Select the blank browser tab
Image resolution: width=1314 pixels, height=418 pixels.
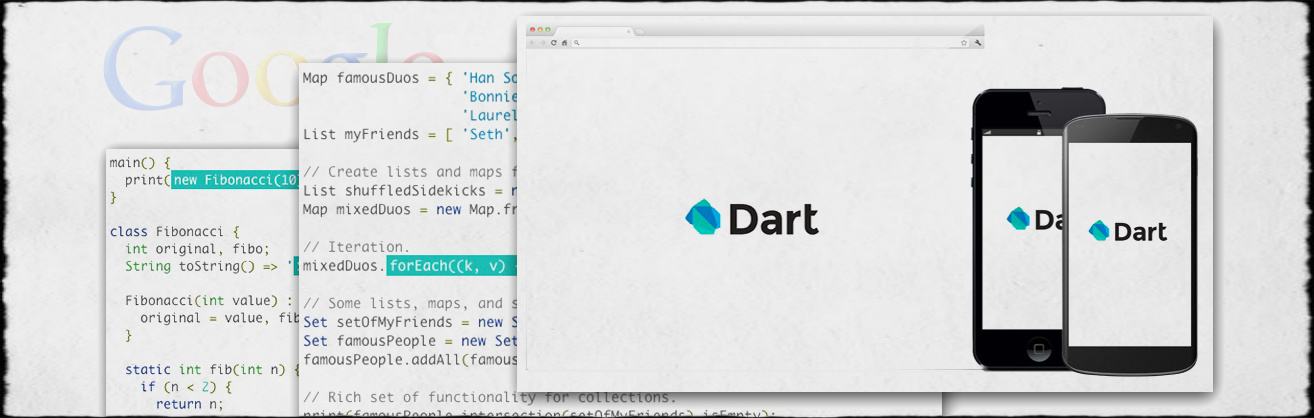click(x=595, y=31)
